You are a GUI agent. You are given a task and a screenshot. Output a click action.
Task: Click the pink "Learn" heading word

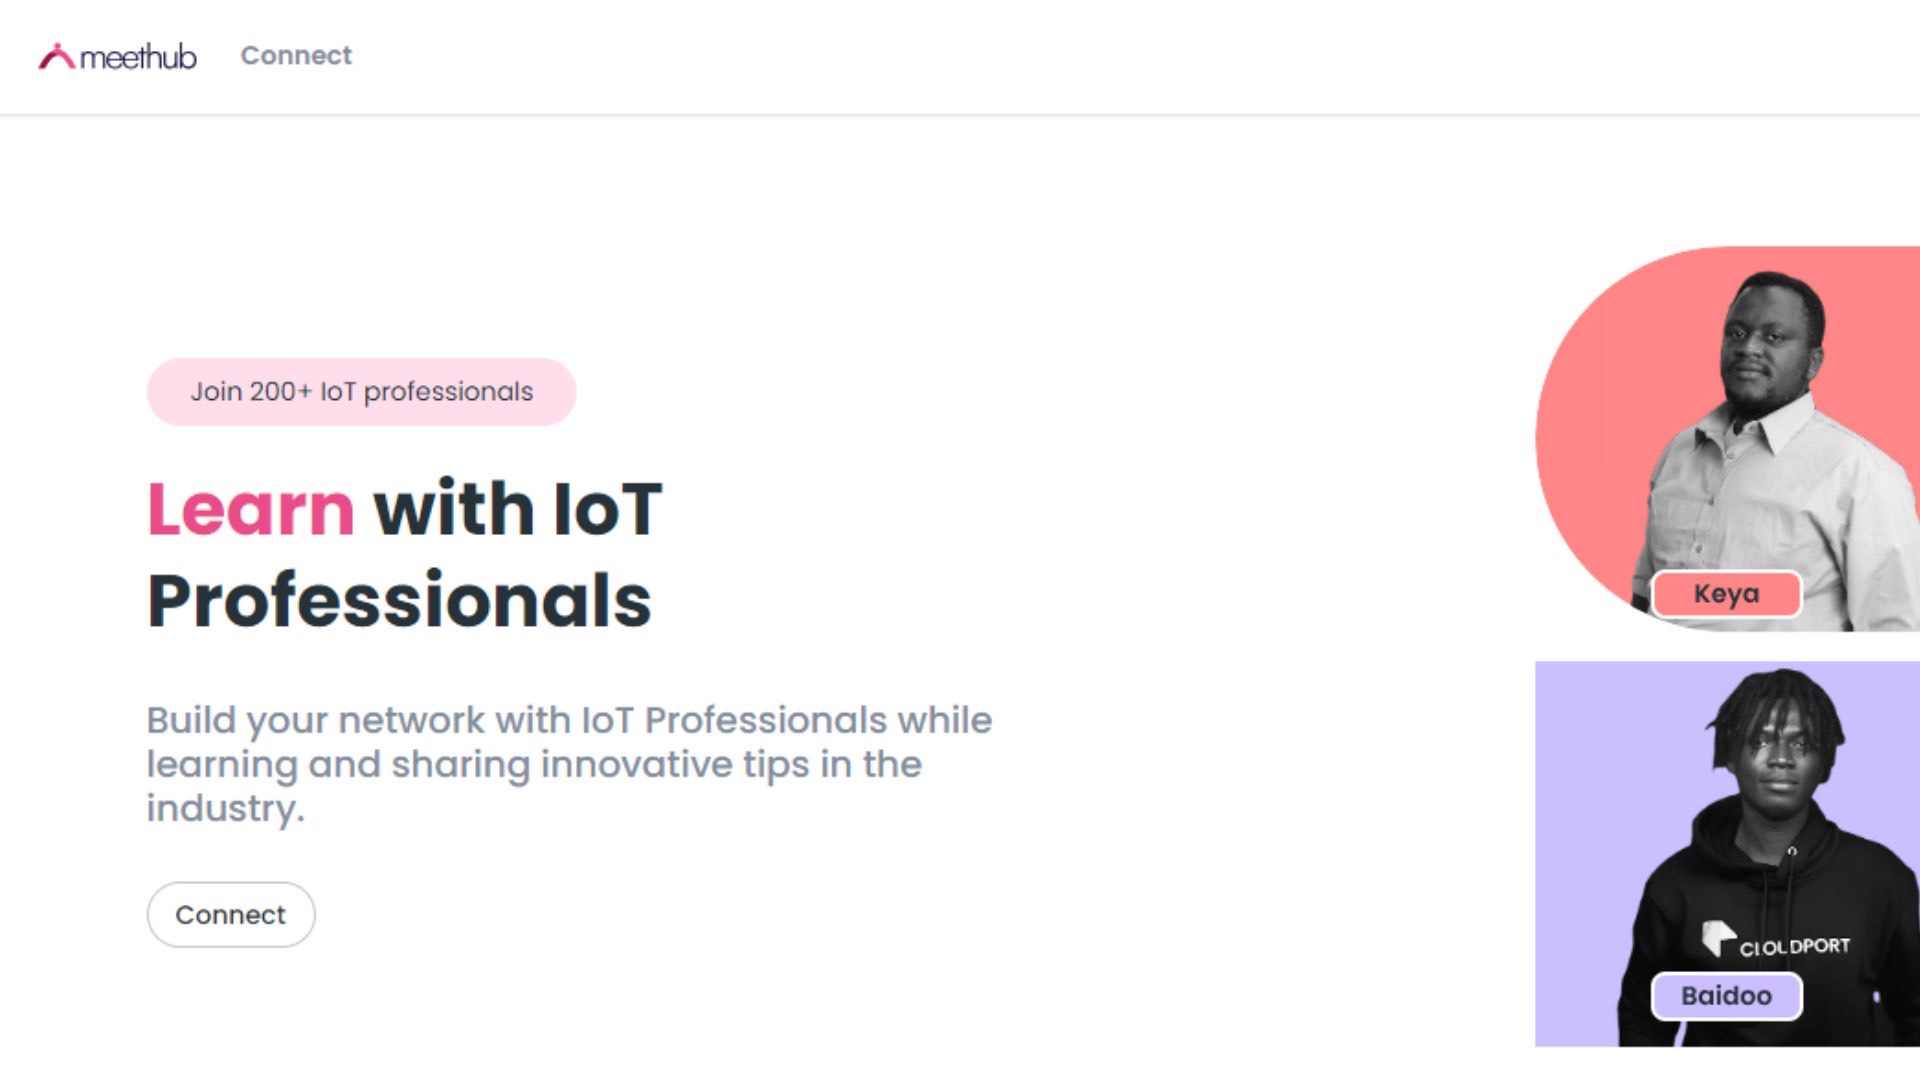pos(251,509)
